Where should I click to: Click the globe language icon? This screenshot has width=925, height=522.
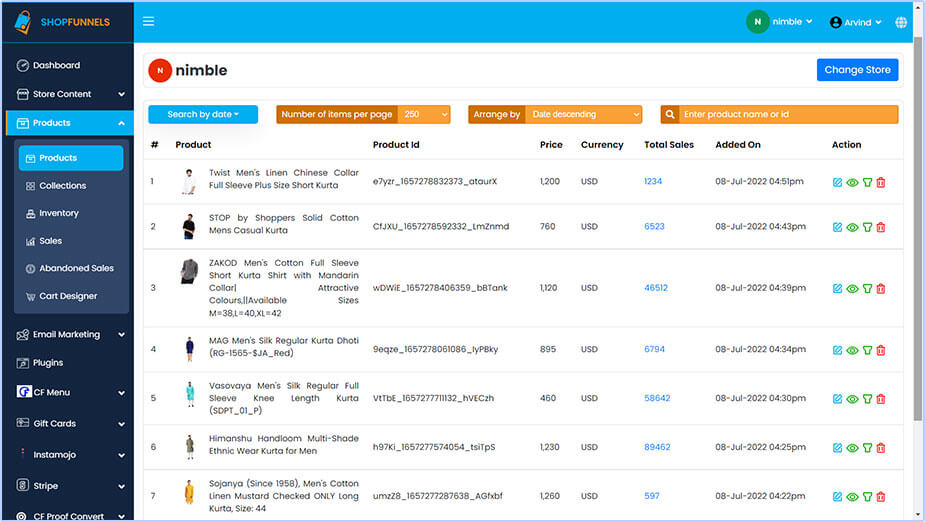click(901, 22)
